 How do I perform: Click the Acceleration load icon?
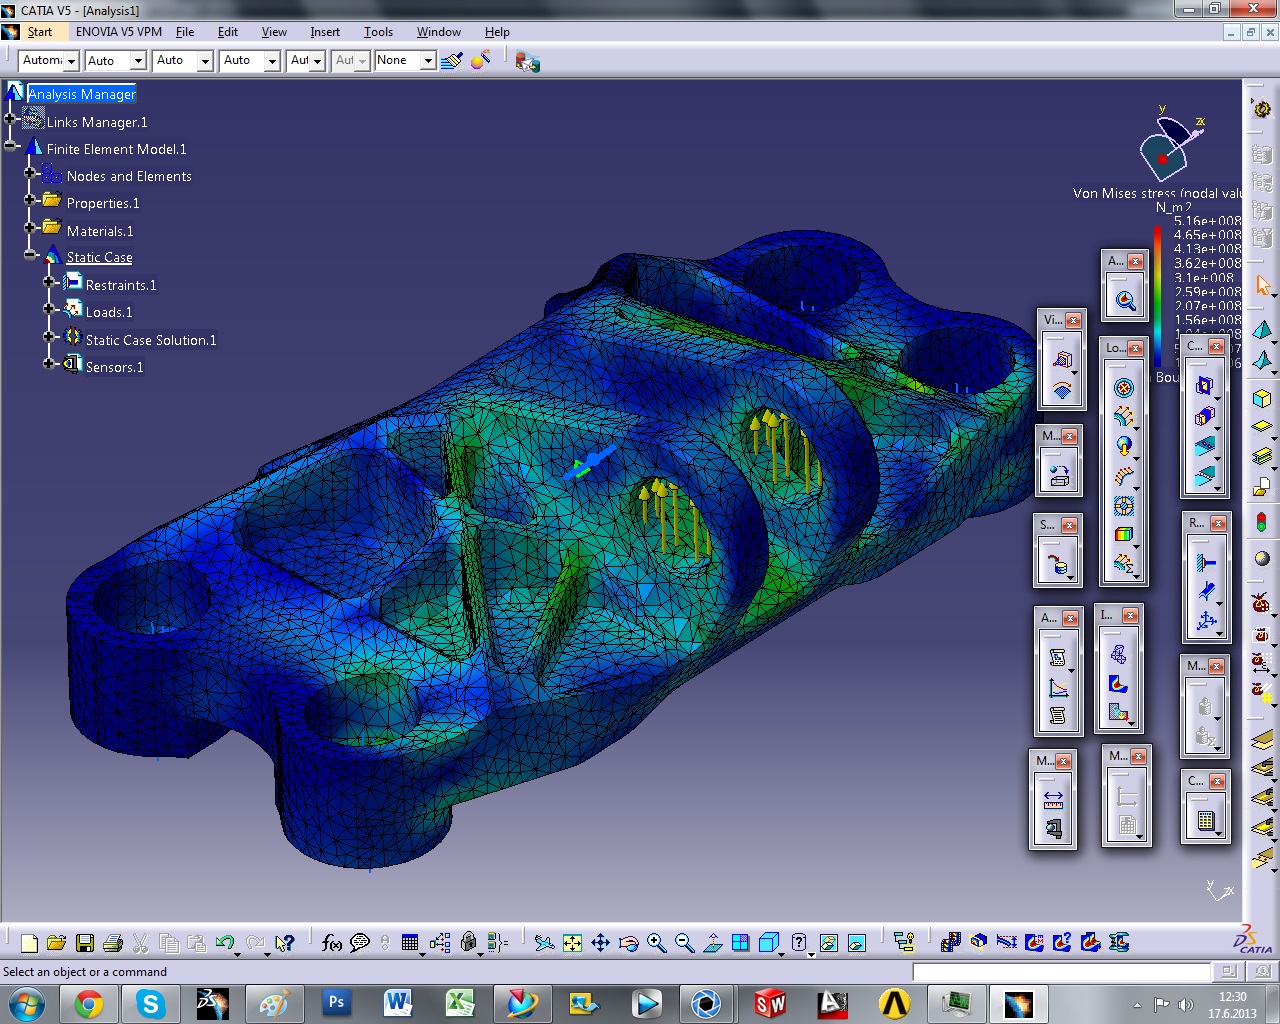(1124, 447)
